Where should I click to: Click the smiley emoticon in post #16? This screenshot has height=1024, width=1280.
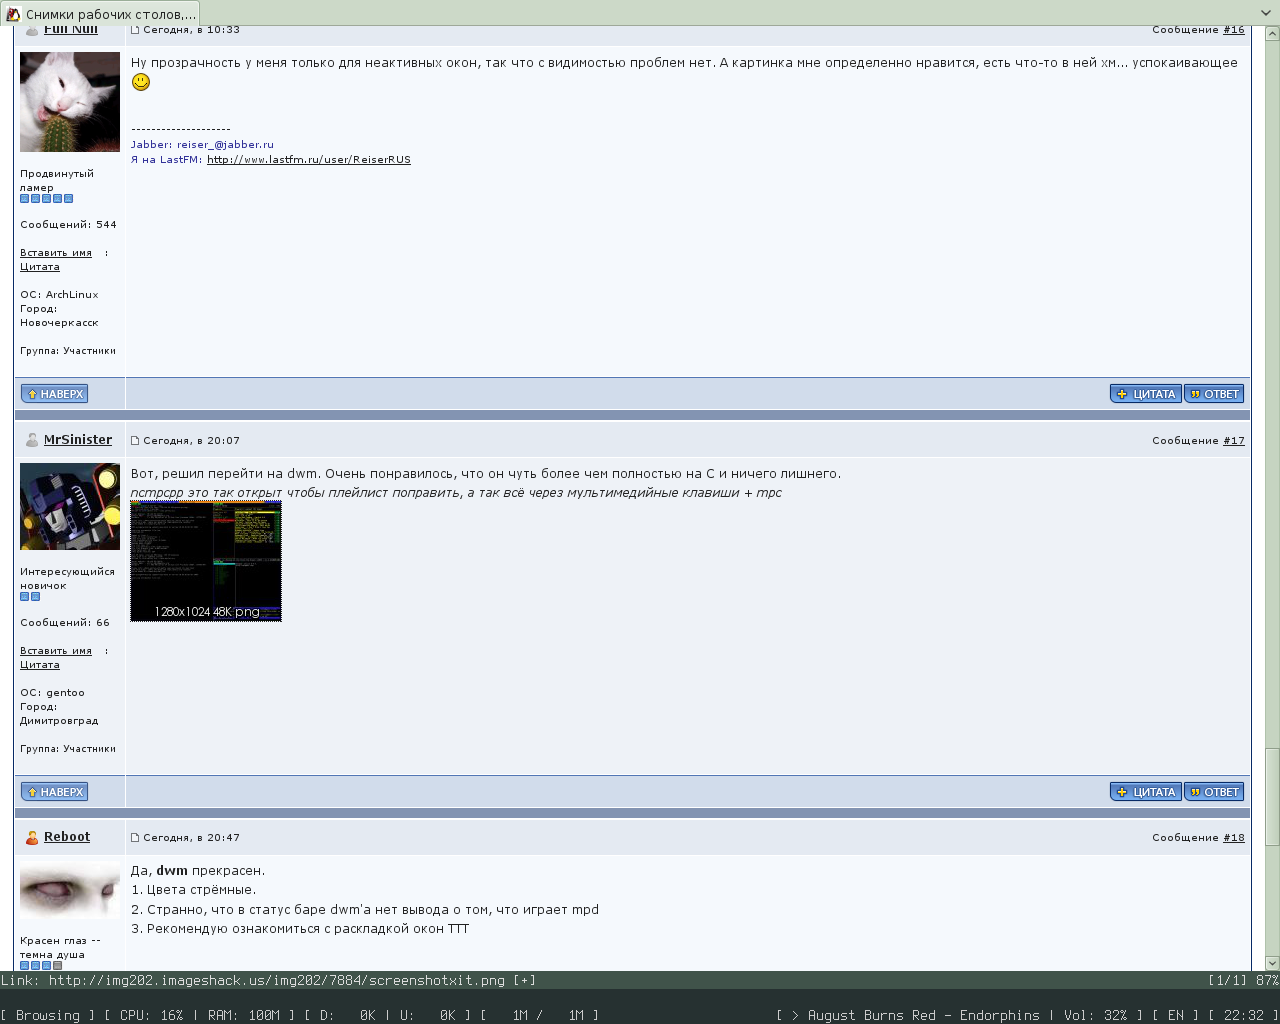pyautogui.click(x=141, y=82)
